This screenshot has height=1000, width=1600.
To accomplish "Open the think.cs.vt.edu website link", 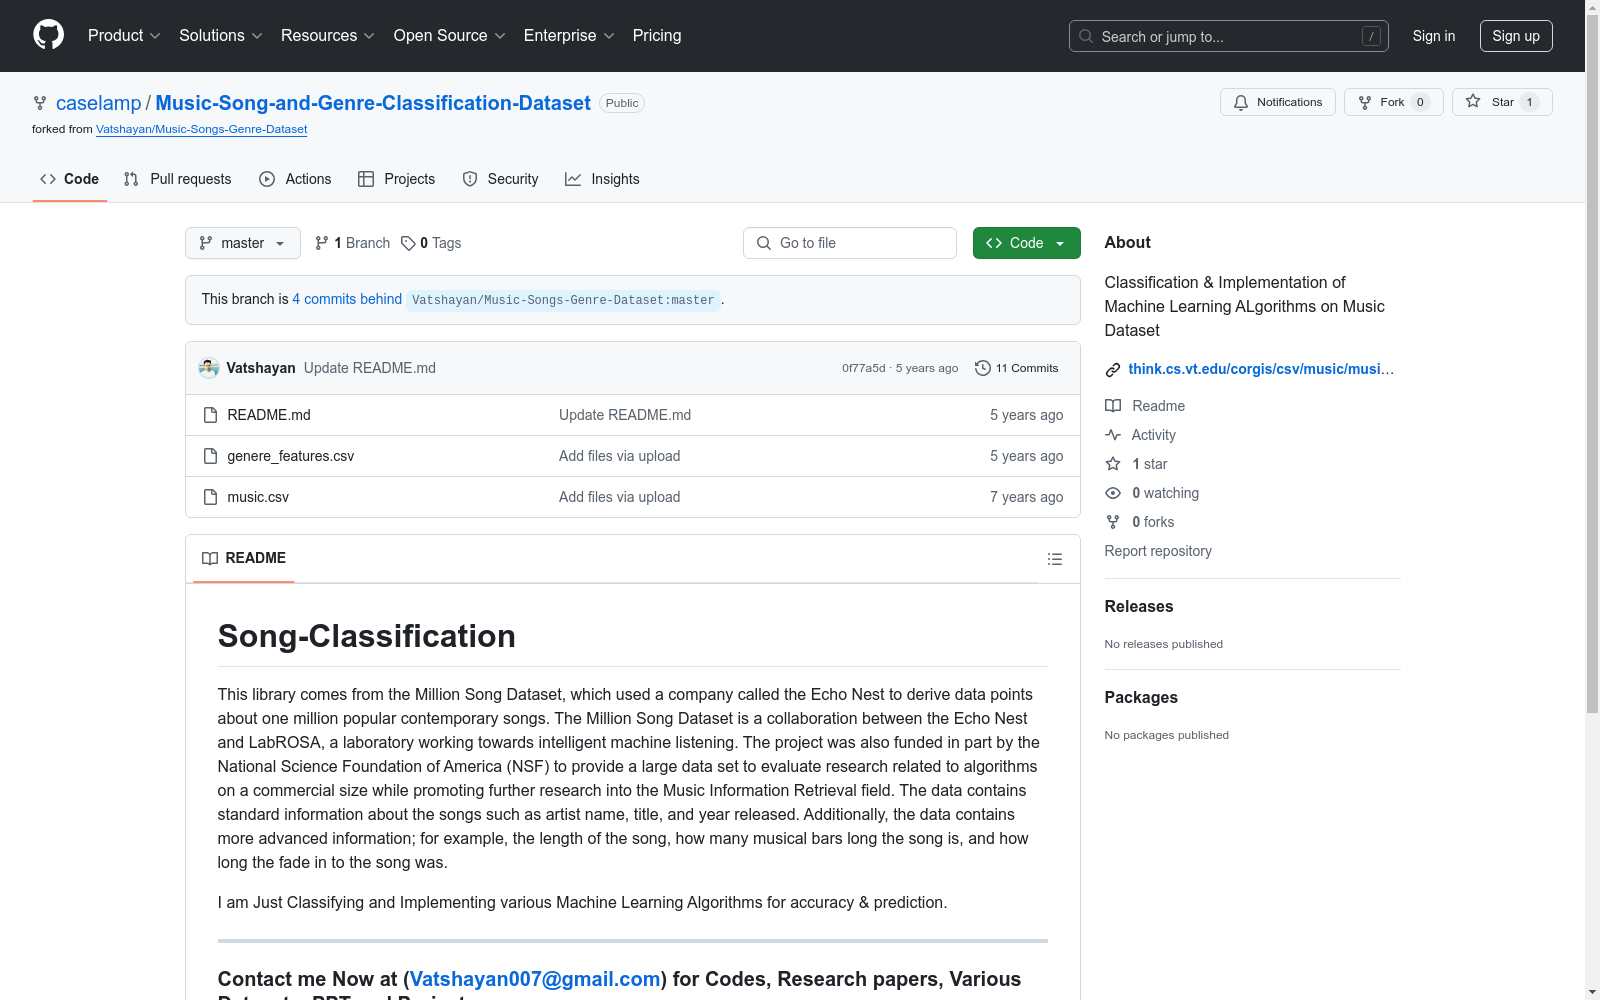I will pyautogui.click(x=1261, y=369).
